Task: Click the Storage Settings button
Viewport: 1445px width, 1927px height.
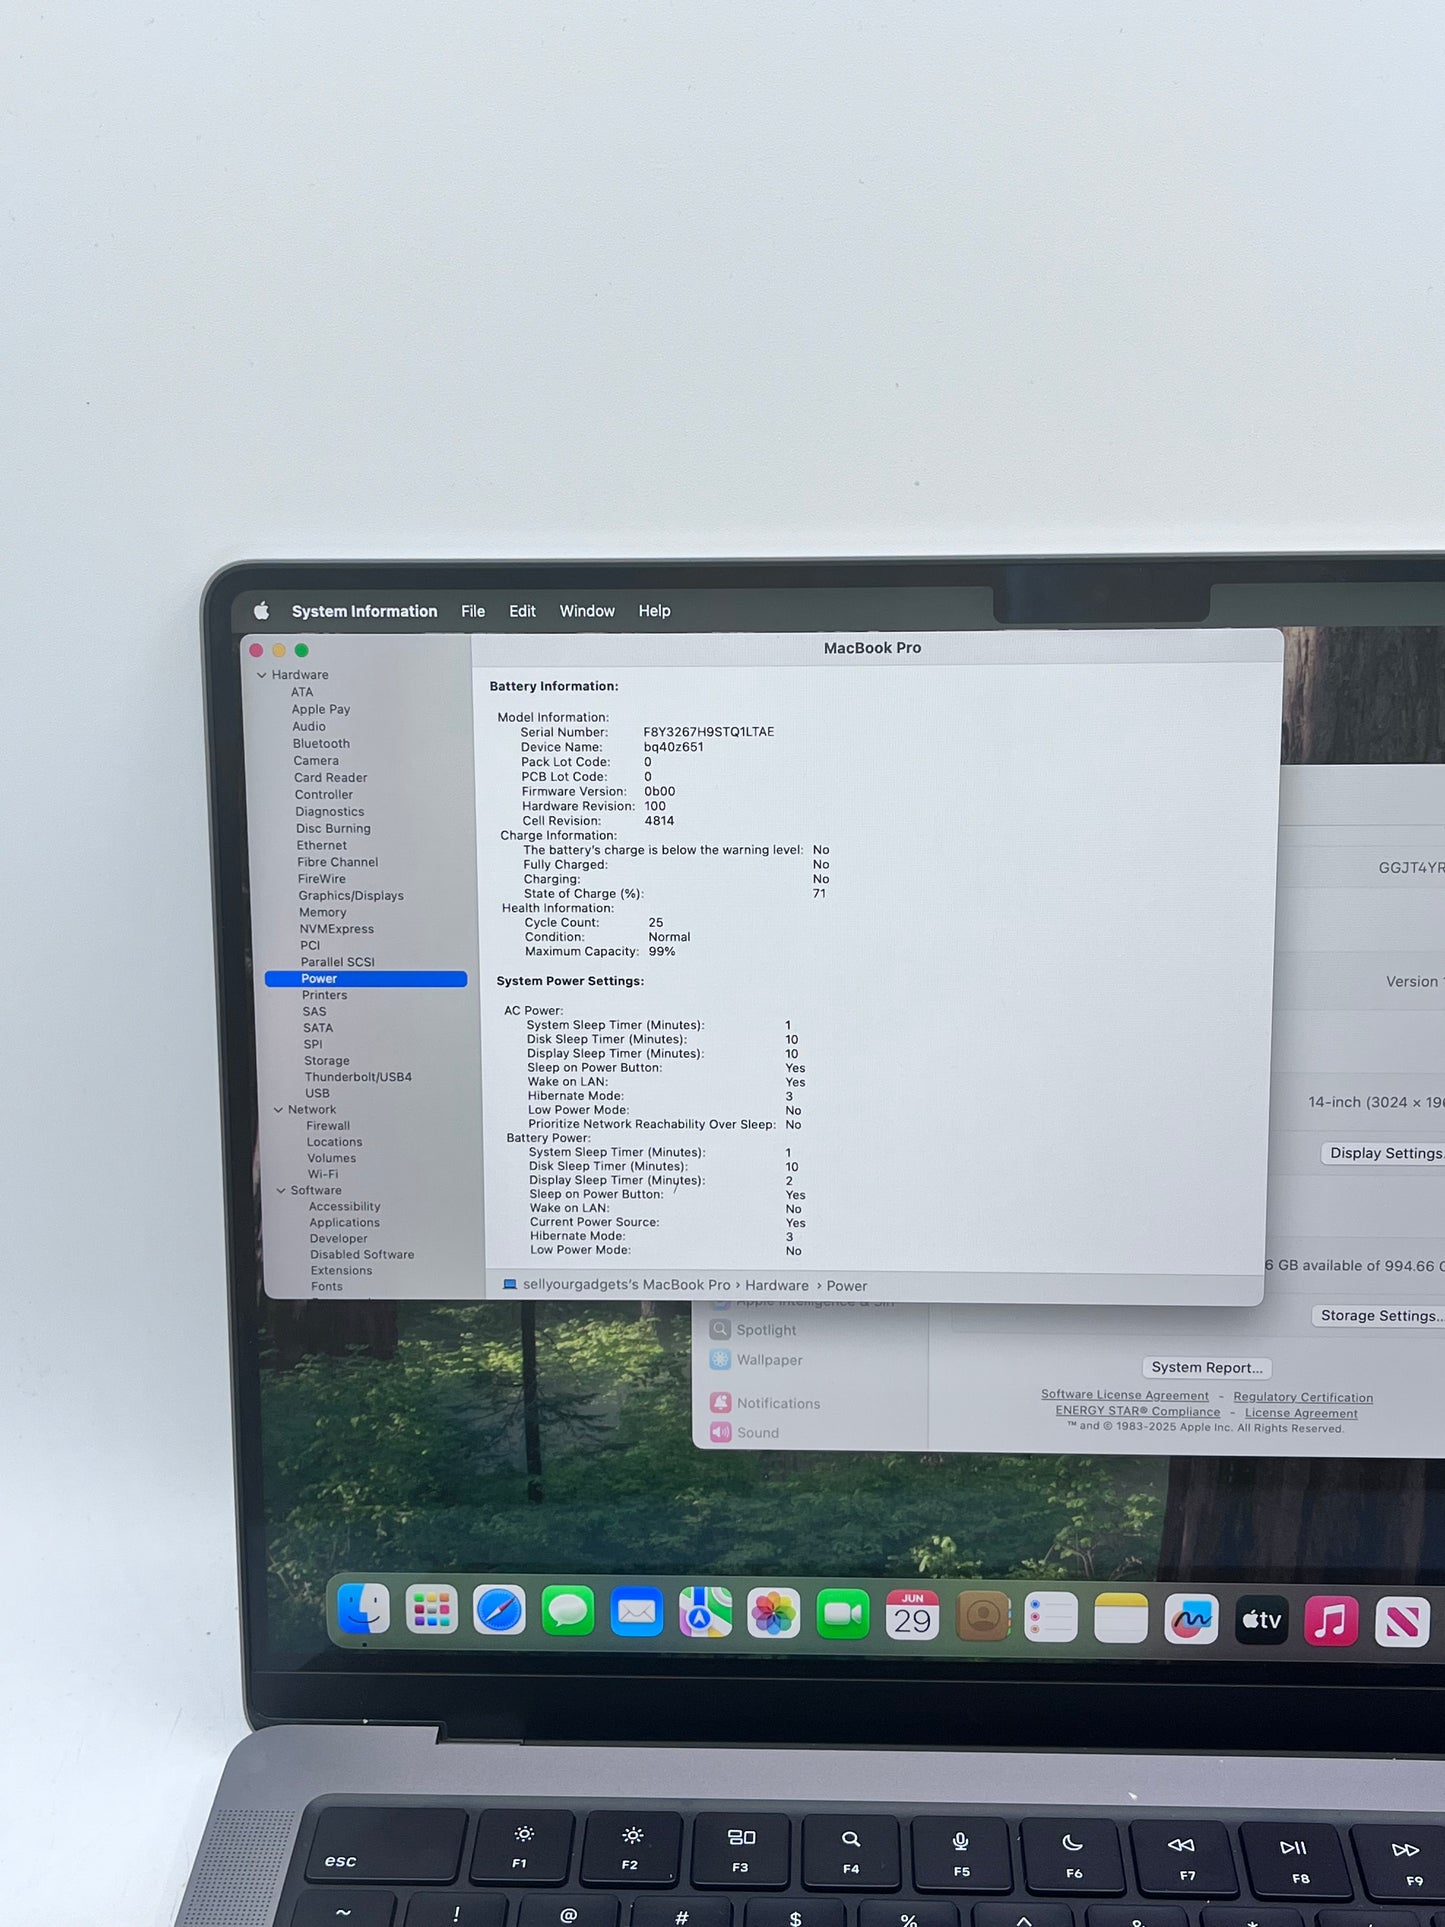Action: (x=1379, y=1316)
